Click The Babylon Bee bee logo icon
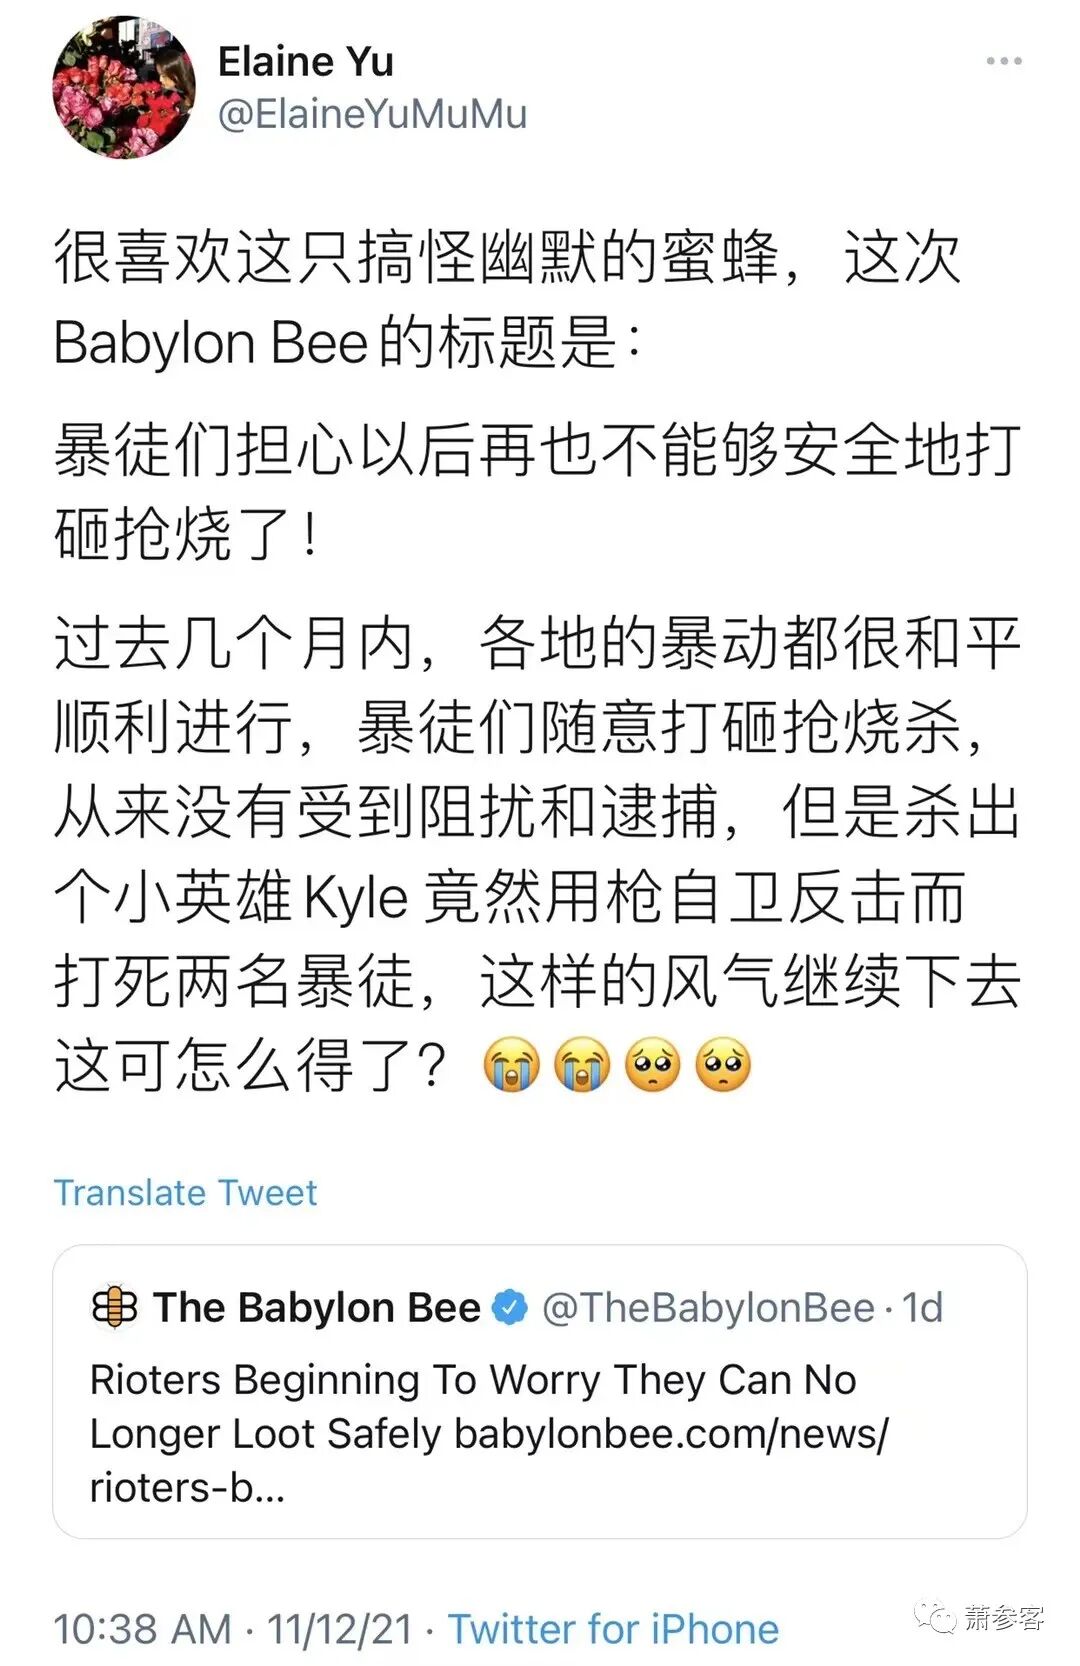This screenshot has width=1080, height=1666. click(114, 1307)
